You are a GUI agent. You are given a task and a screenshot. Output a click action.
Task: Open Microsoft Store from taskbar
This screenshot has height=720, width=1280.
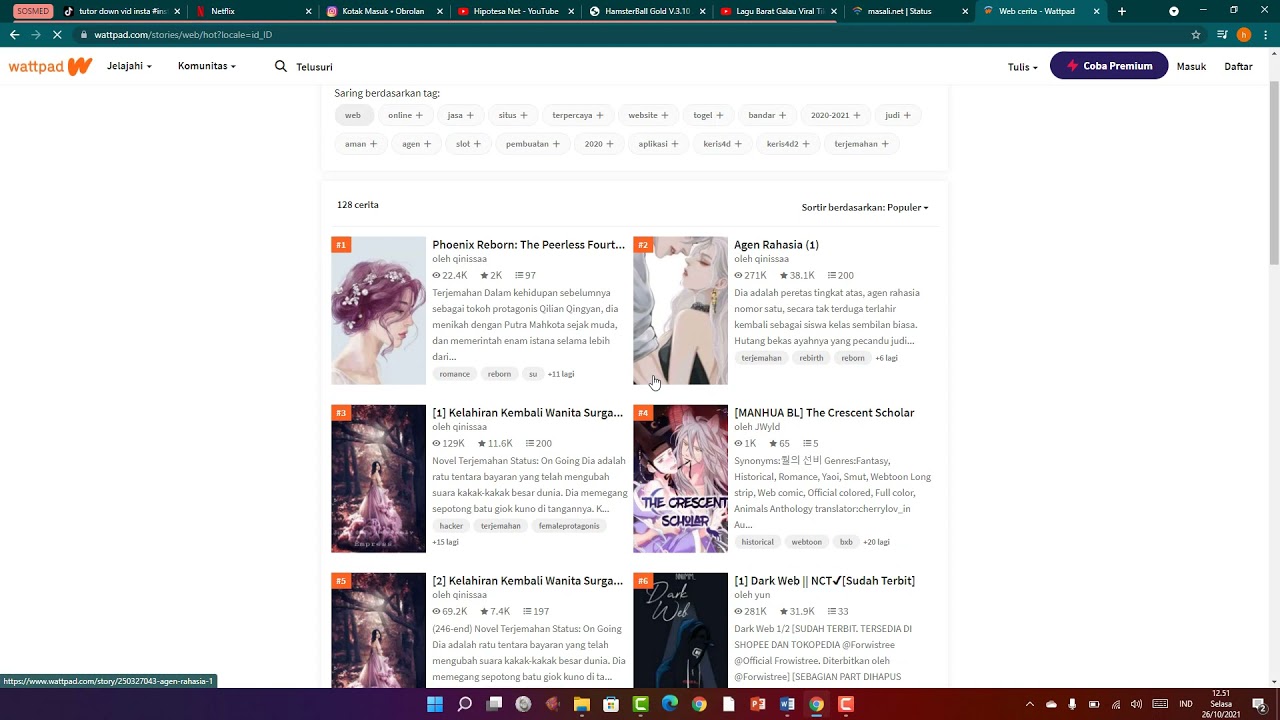611,704
